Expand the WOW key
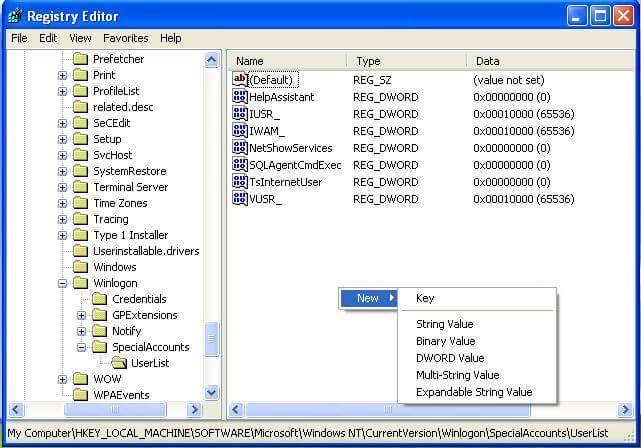The height and width of the screenshot is (448, 641). pyautogui.click(x=63, y=379)
